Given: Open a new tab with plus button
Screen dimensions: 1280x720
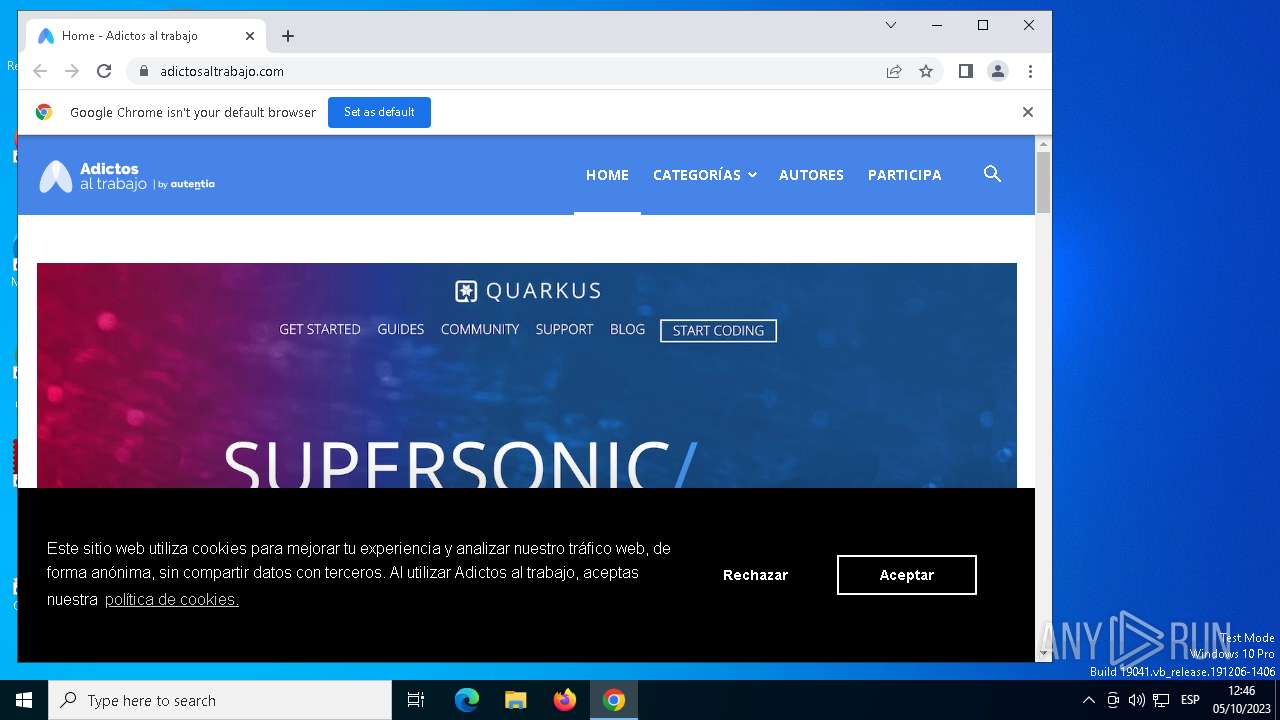Looking at the screenshot, I should point(288,36).
